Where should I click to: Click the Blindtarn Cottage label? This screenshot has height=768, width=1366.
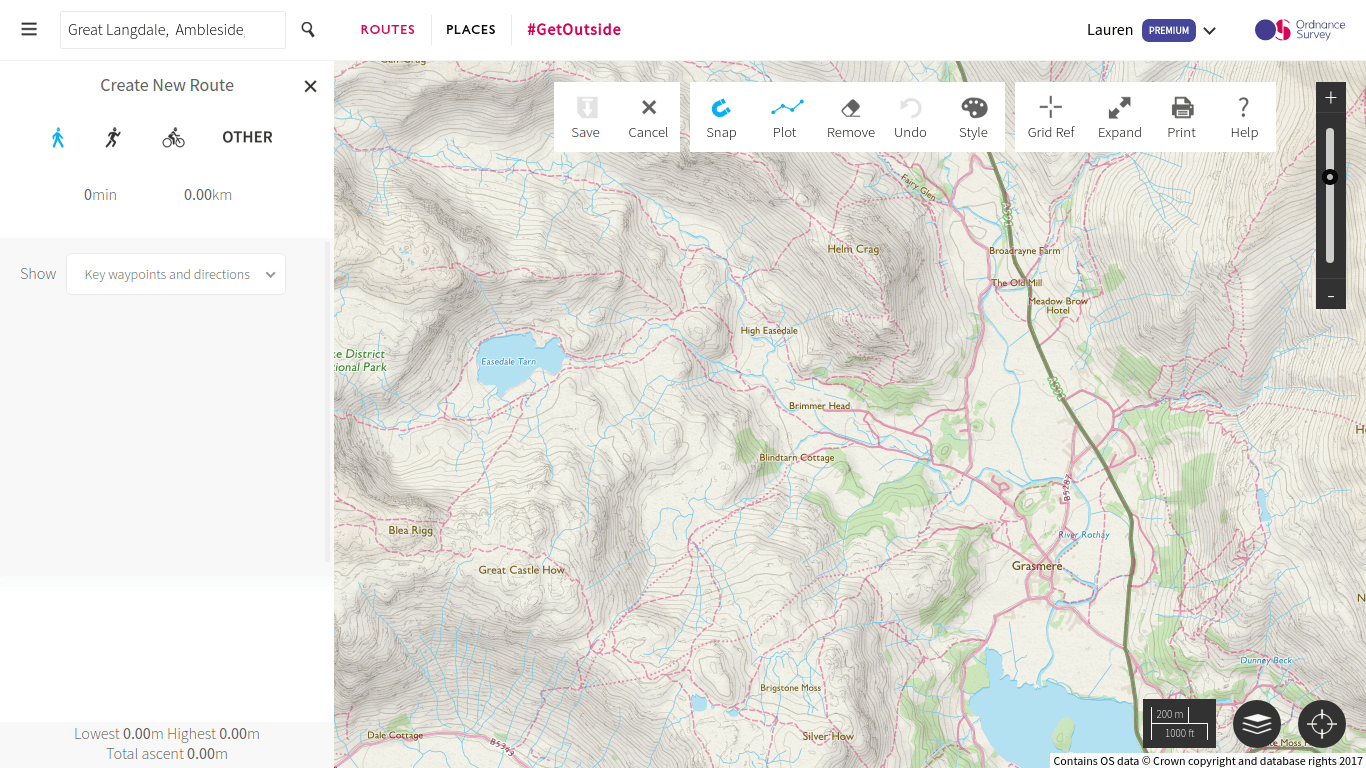coord(797,458)
